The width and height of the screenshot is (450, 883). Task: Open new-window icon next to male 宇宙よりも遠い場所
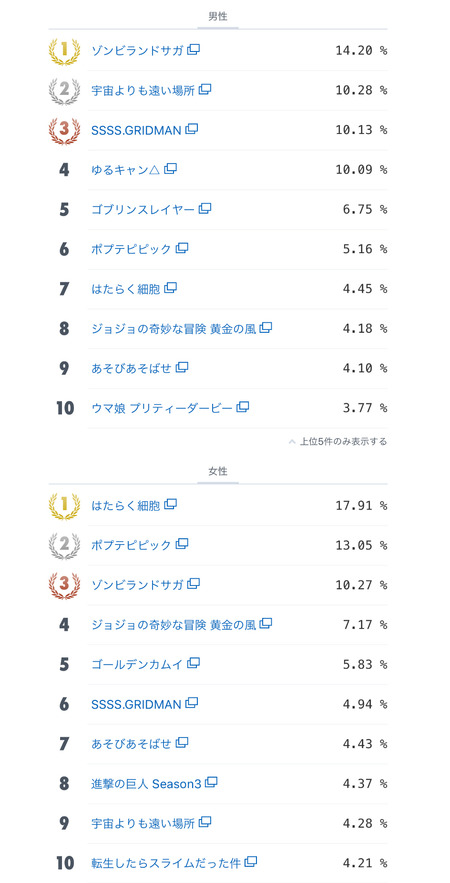[x=205, y=90]
